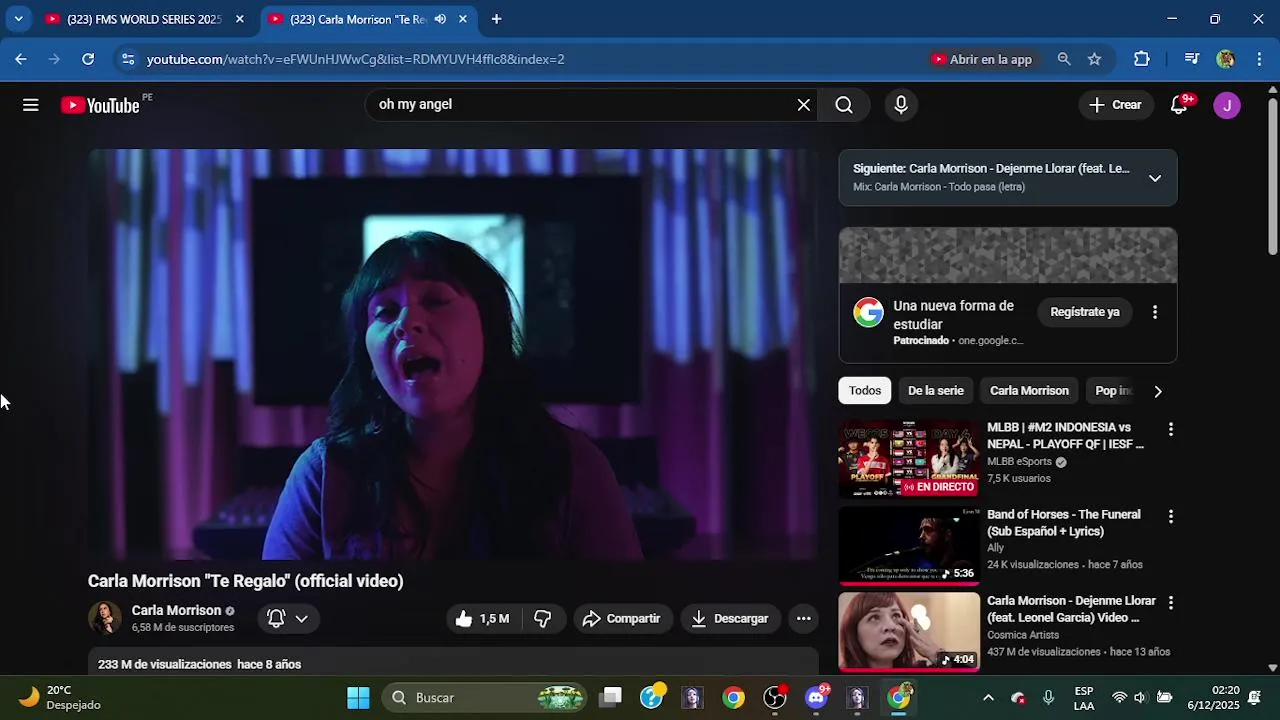Select the Todos filter chip

tap(865, 391)
